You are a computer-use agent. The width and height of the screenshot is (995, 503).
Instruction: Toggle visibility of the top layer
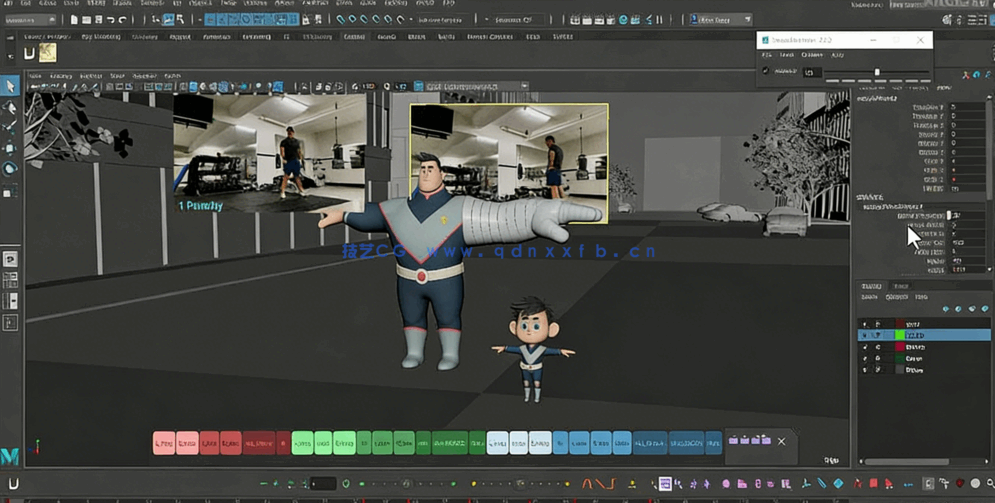coord(865,324)
